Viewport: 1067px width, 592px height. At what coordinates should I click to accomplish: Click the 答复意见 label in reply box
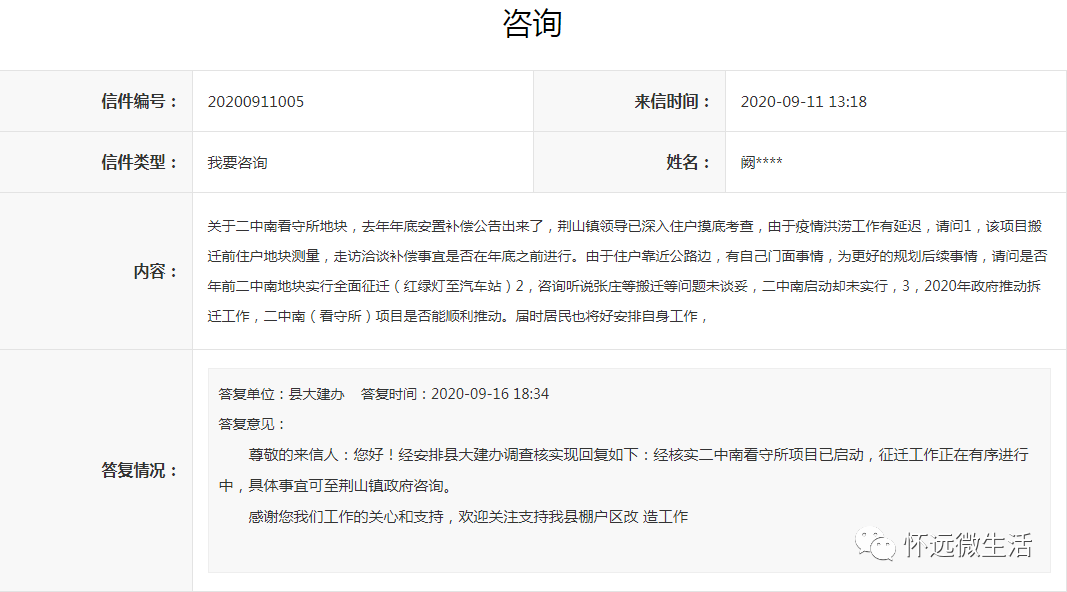pyautogui.click(x=252, y=424)
